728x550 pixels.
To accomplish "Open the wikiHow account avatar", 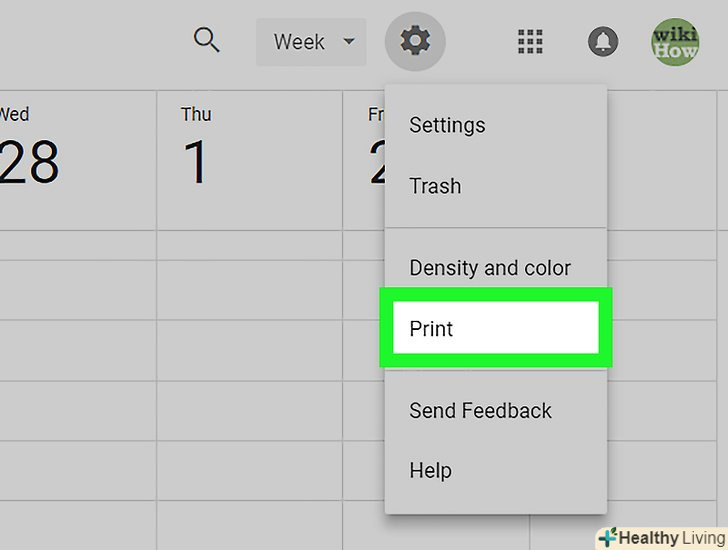I will click(x=675, y=42).
